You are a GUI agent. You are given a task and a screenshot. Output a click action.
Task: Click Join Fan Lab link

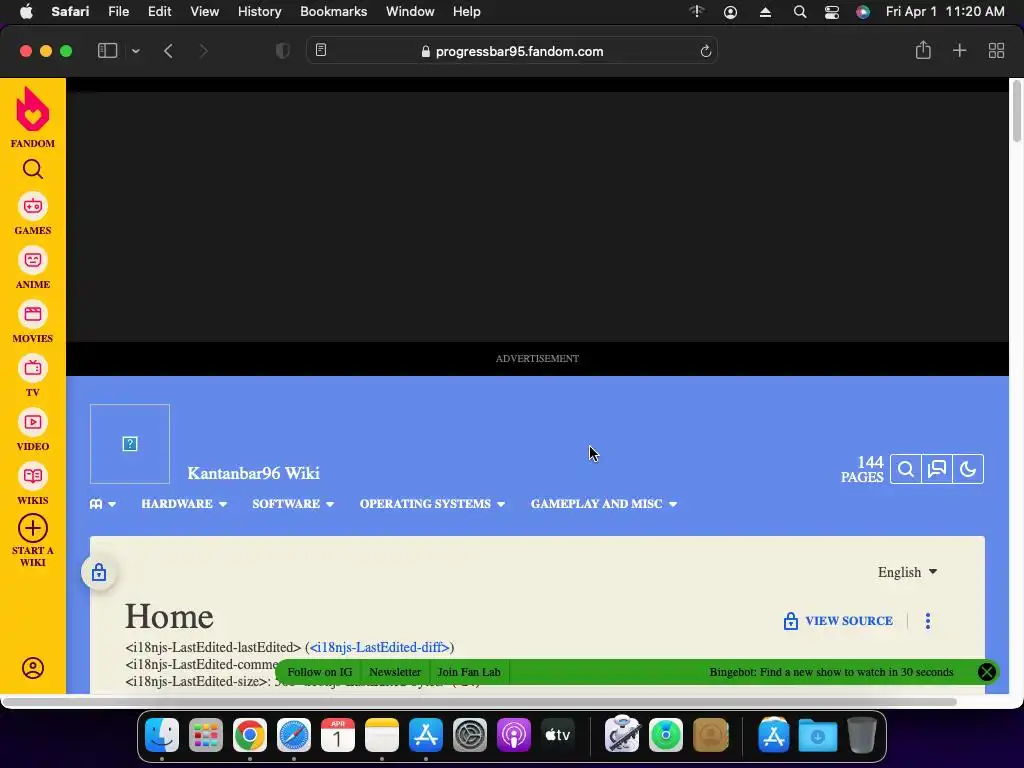[x=469, y=672]
